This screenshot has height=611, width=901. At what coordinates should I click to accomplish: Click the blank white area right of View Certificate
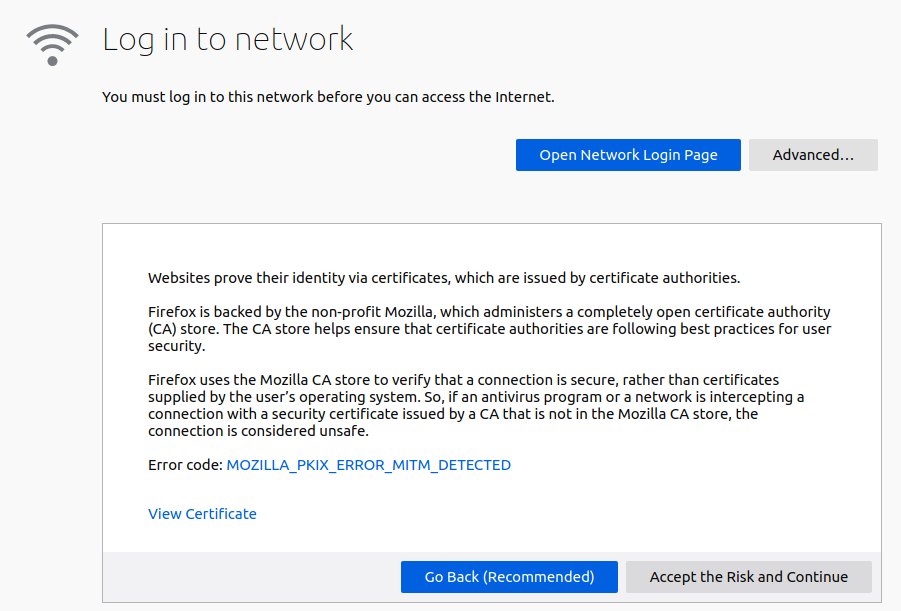pos(550,514)
